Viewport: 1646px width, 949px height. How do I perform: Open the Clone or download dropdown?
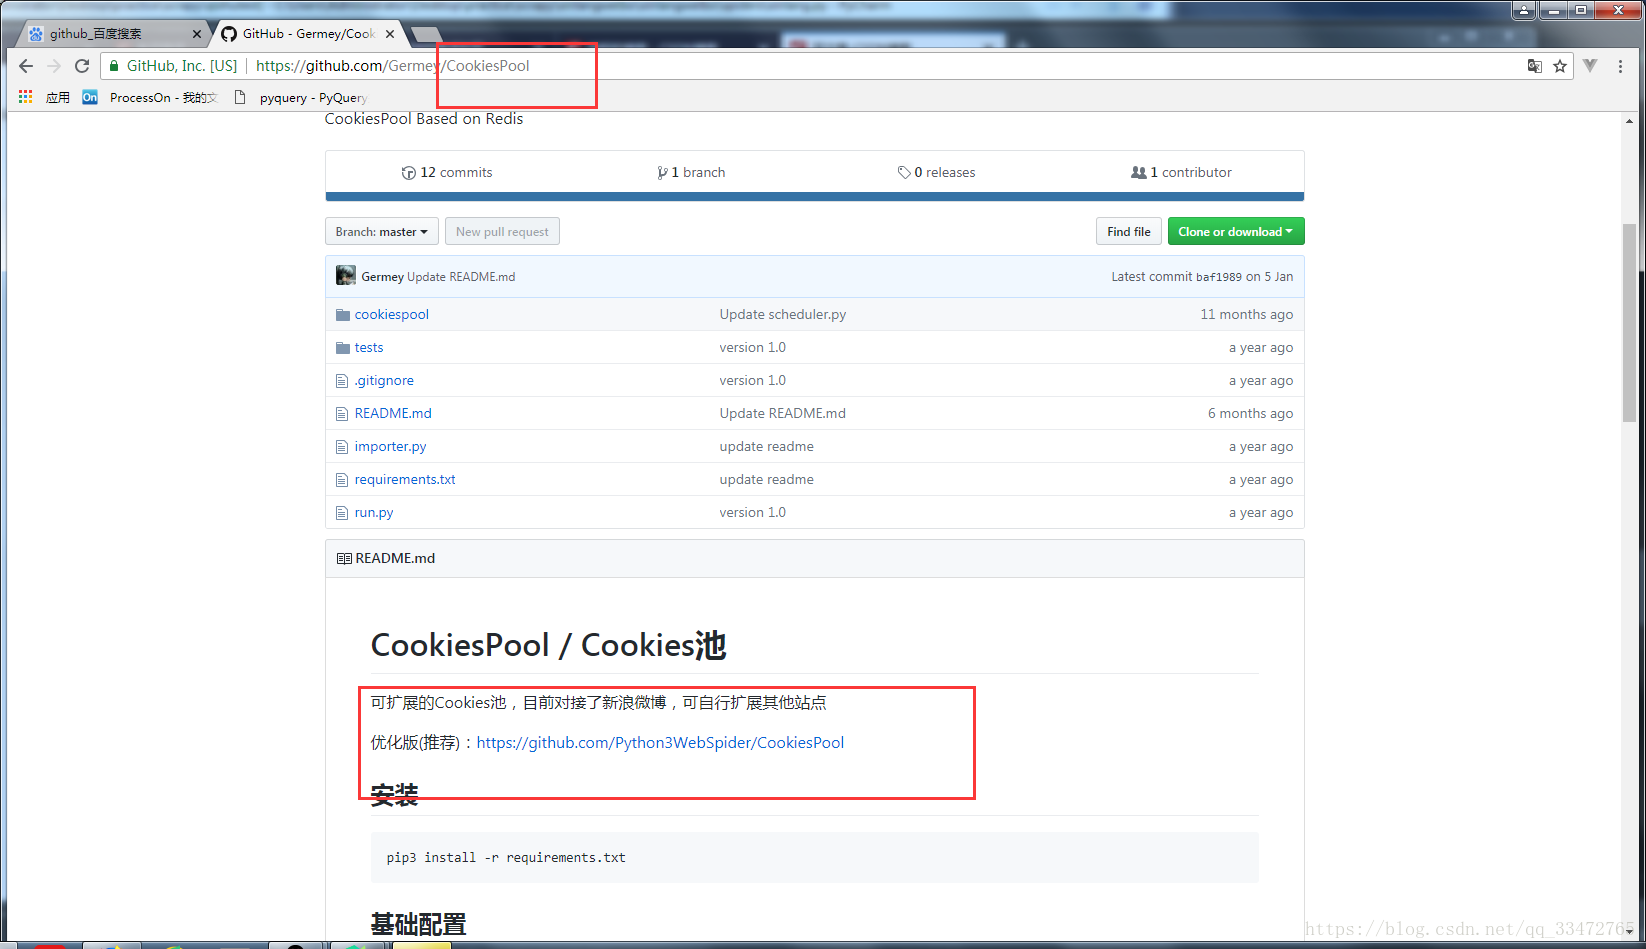[x=1236, y=231]
